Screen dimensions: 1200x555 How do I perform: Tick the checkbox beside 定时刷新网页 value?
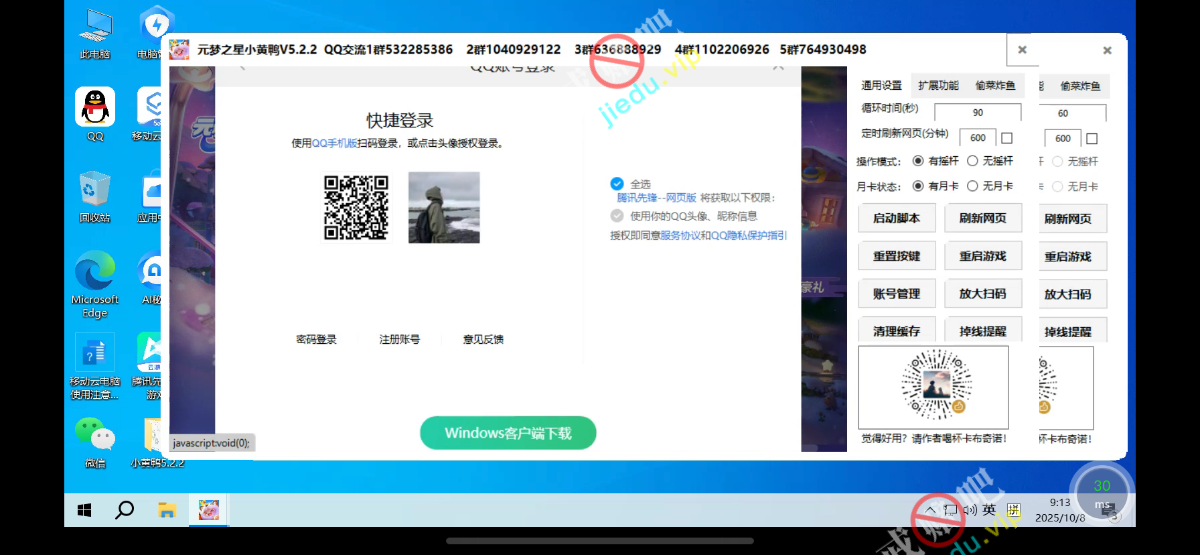pos(1007,138)
